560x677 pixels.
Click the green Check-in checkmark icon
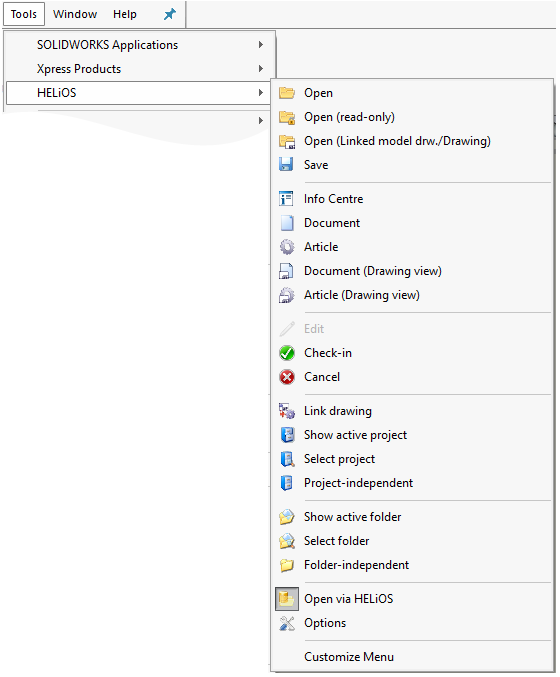[x=287, y=353]
